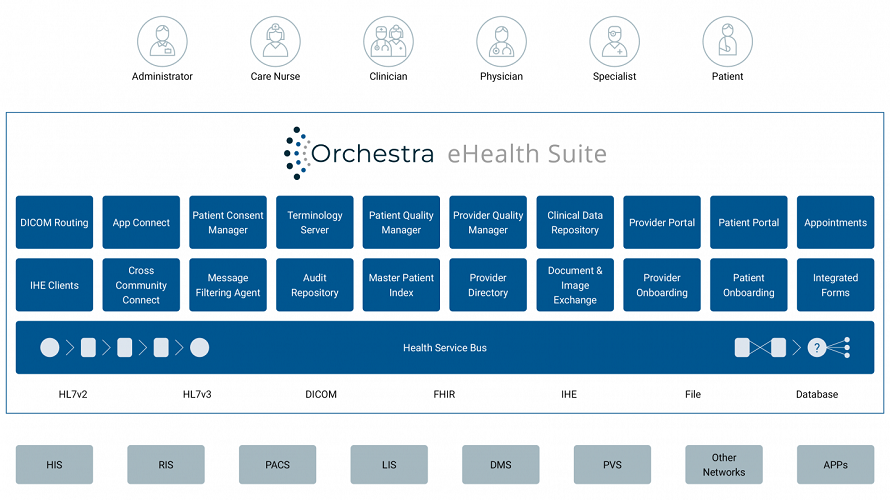Select the Care Nurse icon
This screenshot has width=890, height=500.
(275, 41)
